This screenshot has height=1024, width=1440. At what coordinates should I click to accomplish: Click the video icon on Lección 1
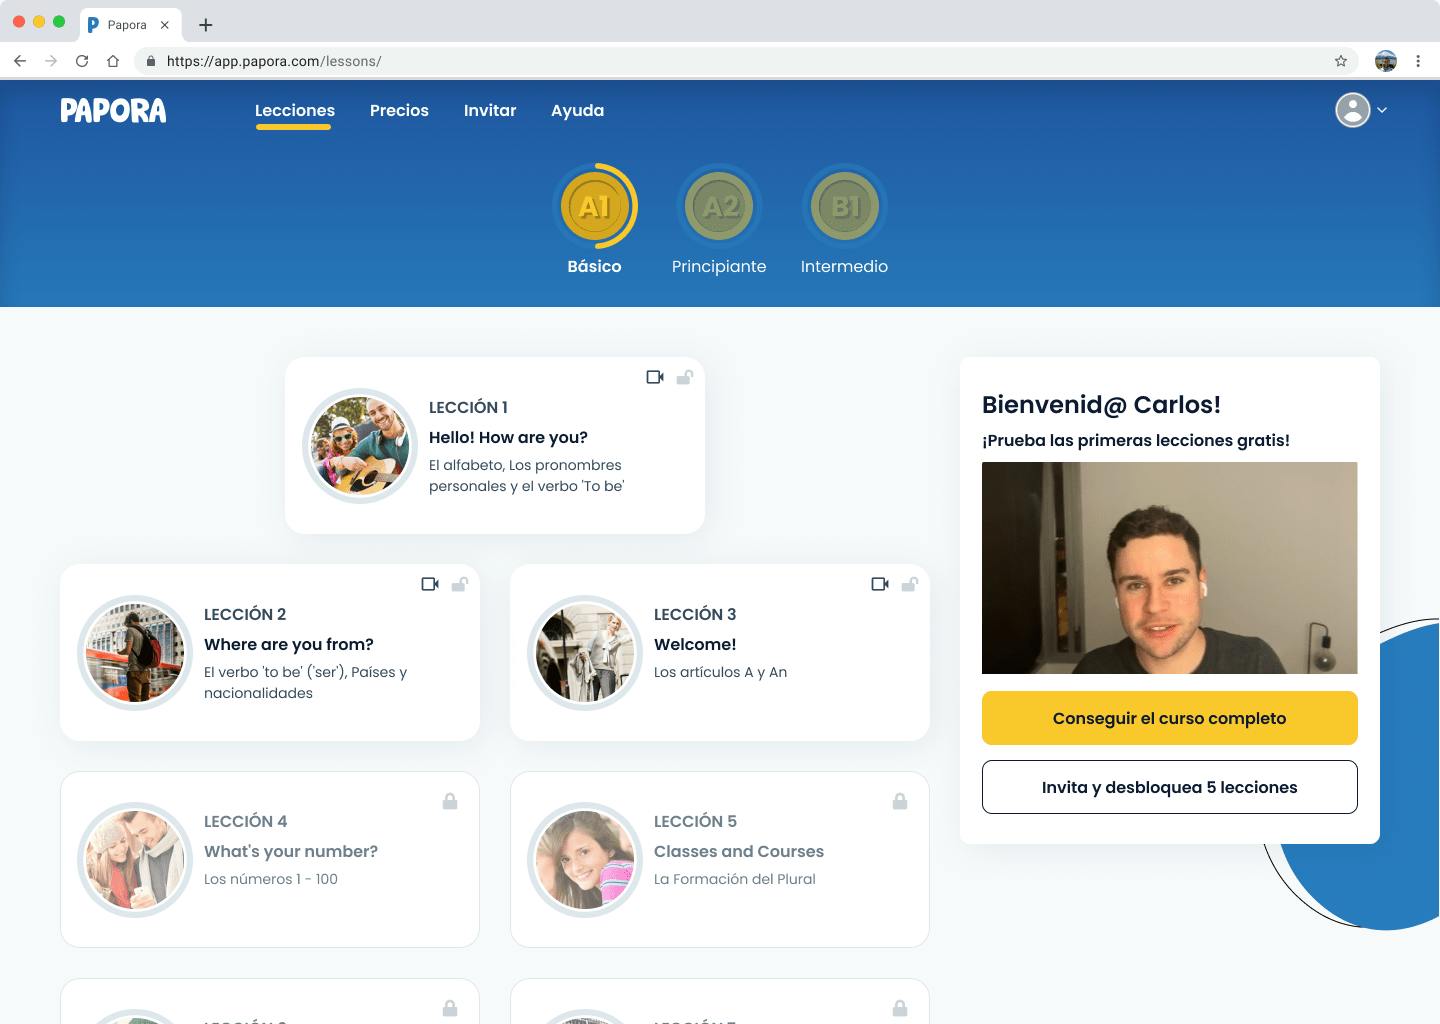(655, 377)
